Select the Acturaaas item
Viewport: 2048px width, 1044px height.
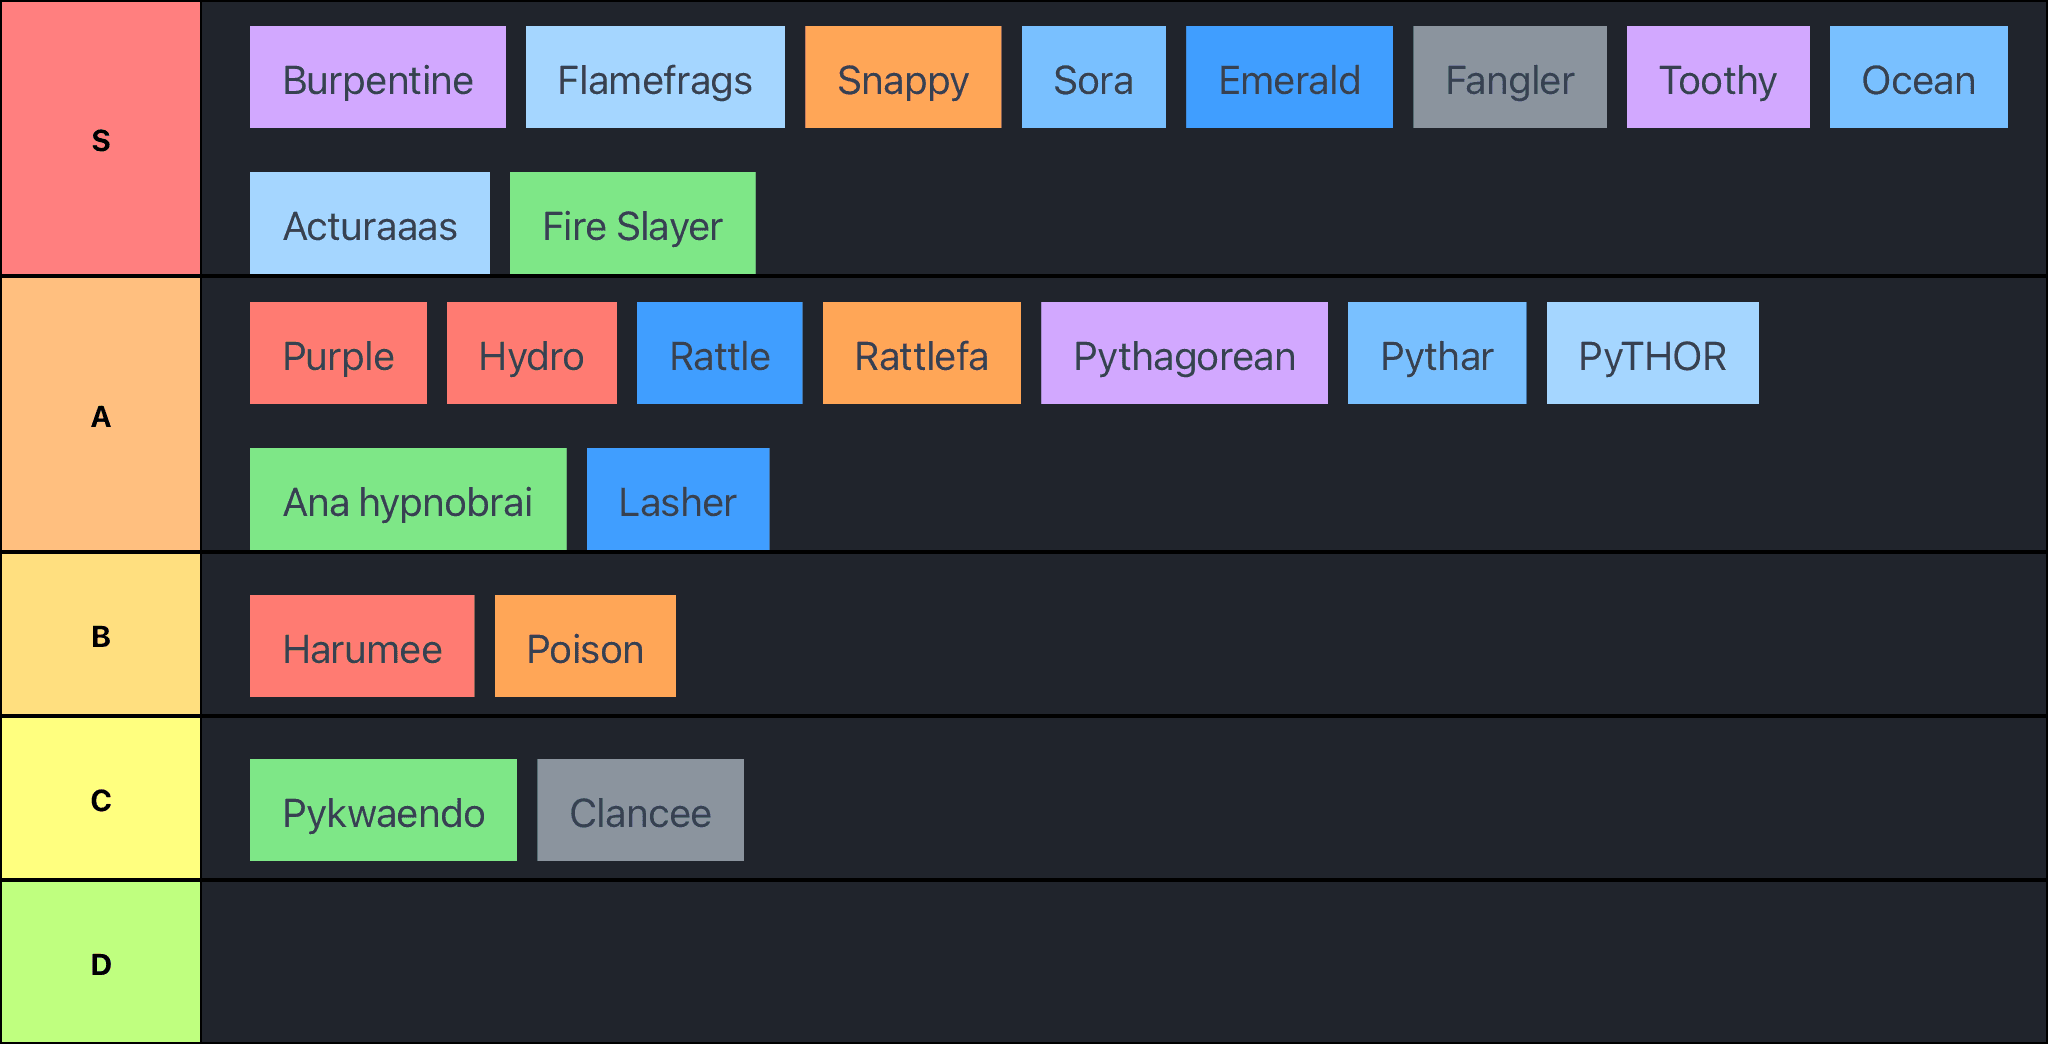point(369,224)
